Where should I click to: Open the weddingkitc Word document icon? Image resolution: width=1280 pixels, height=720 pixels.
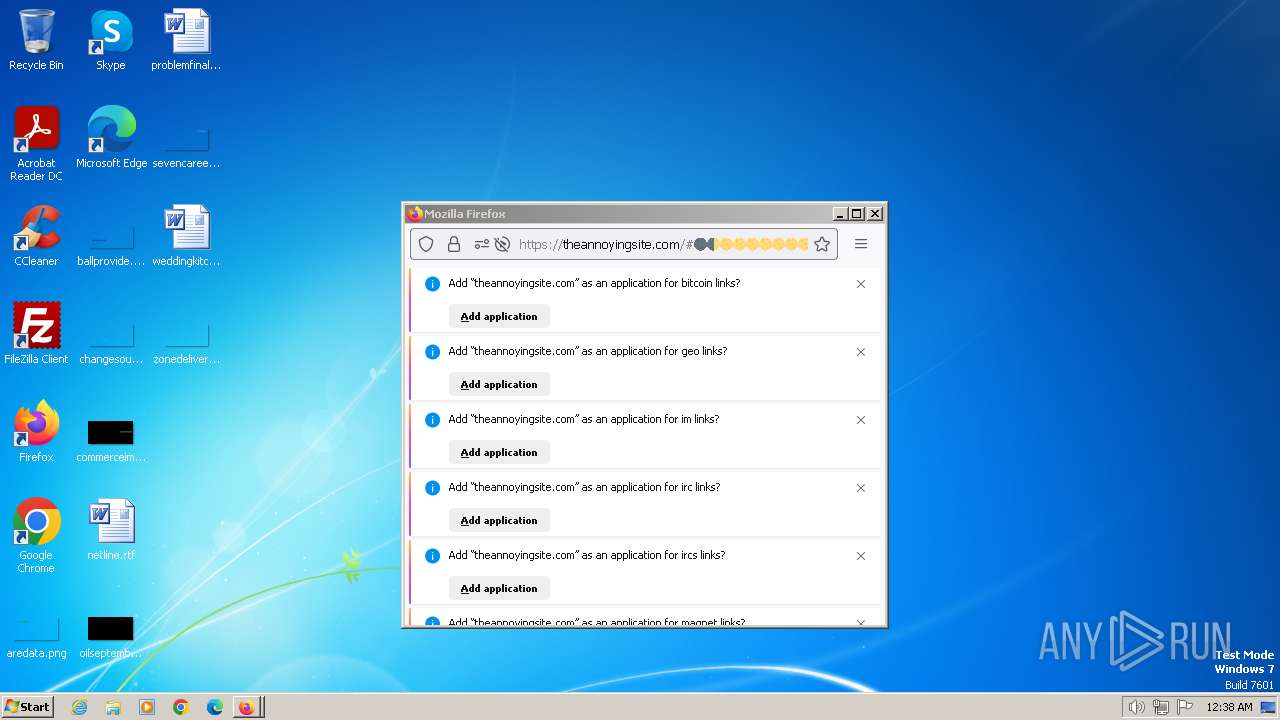pos(186,235)
